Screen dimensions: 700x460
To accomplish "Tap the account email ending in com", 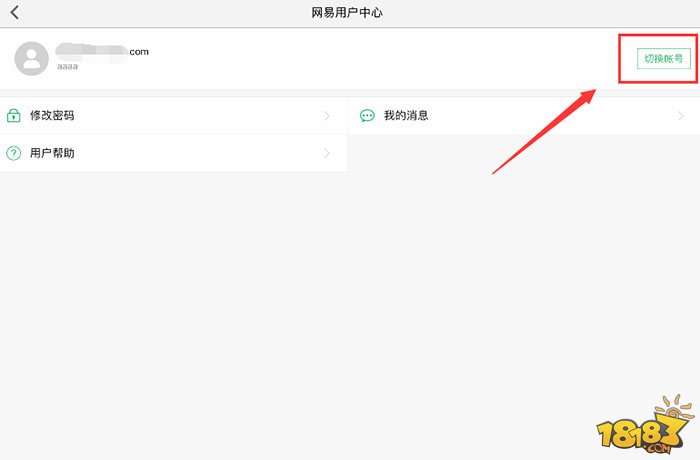I will pos(102,51).
